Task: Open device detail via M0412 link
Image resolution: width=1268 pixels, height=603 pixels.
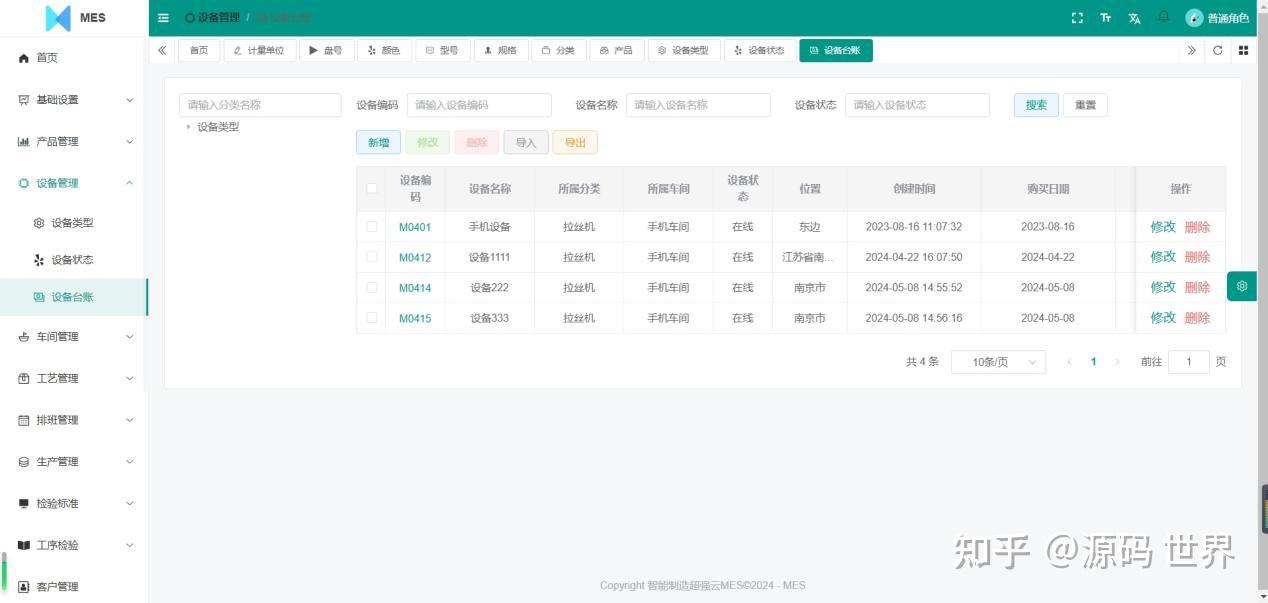Action: coord(414,257)
